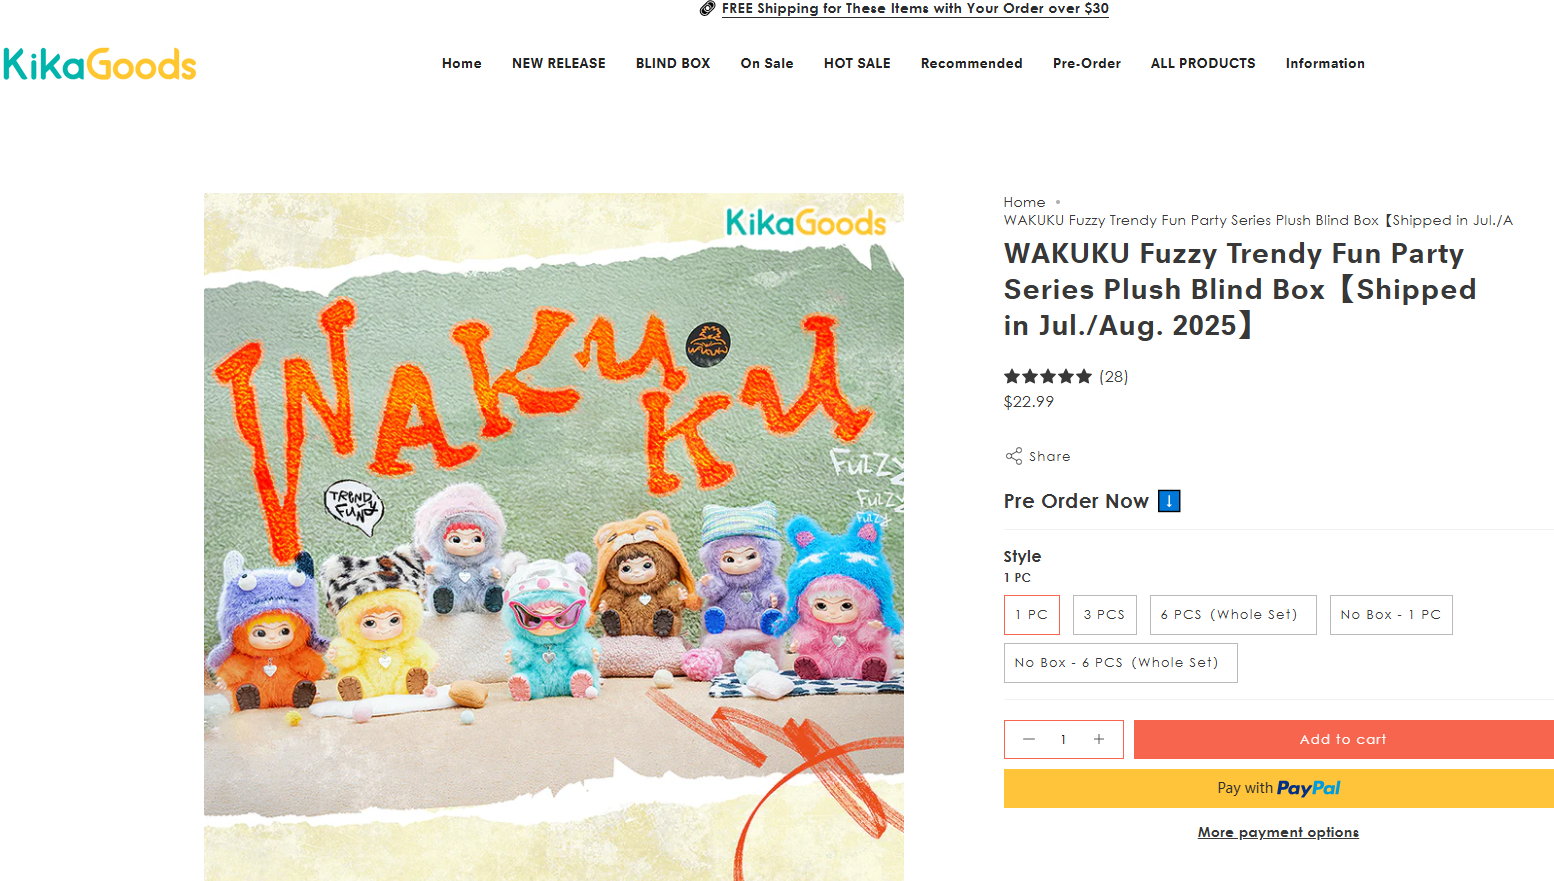The height and width of the screenshot is (881, 1554).
Task: Choose 6 PCS (Whole Set) style
Action: coord(1232,615)
